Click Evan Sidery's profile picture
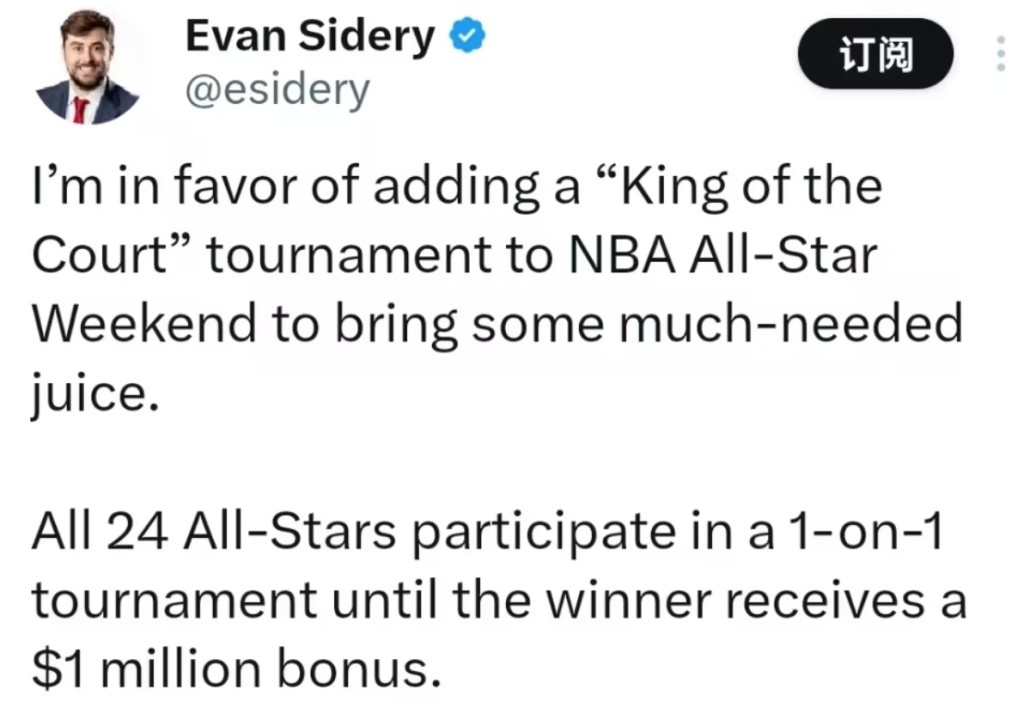The image size is (1024, 714). click(87, 67)
